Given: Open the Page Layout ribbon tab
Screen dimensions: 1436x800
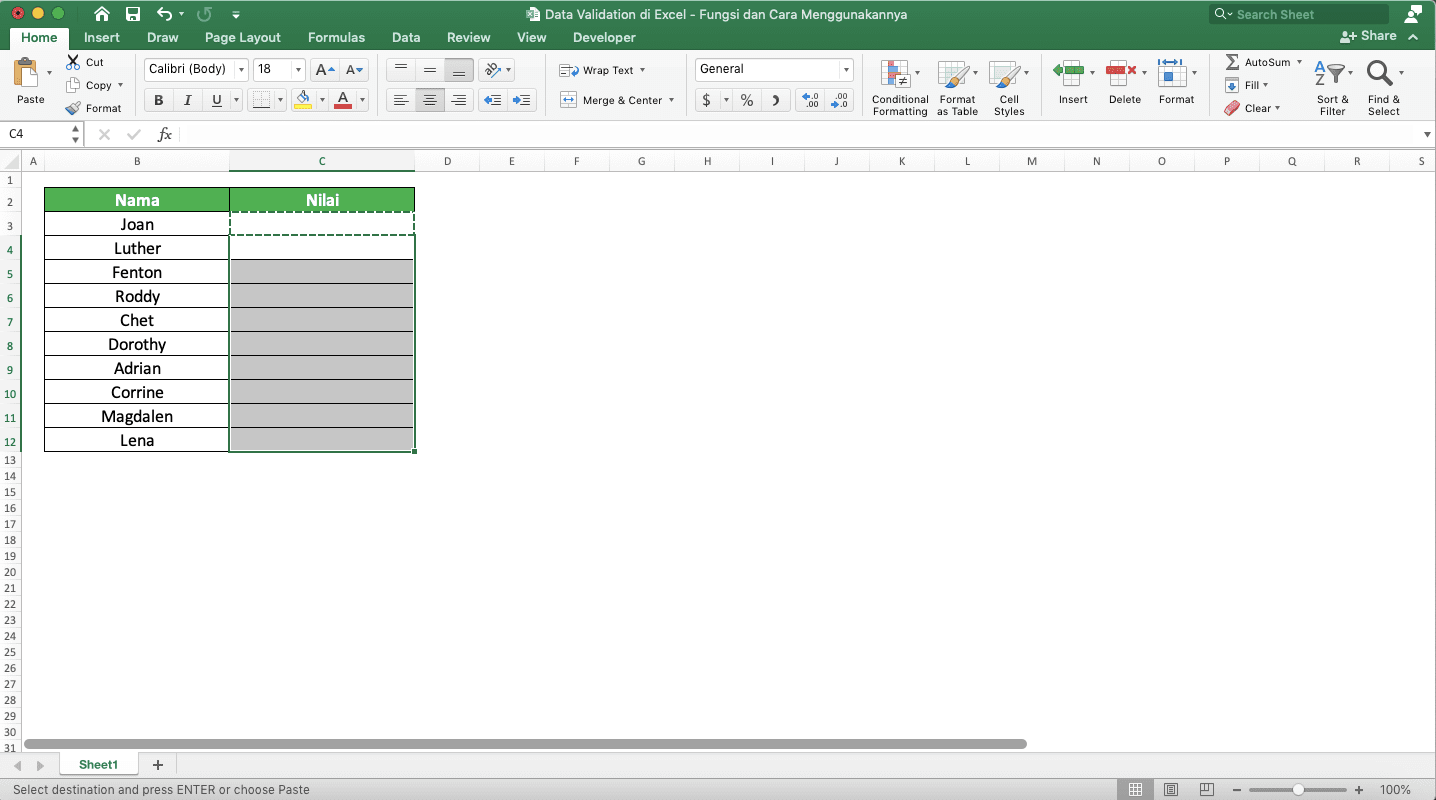Looking at the screenshot, I should (x=243, y=37).
